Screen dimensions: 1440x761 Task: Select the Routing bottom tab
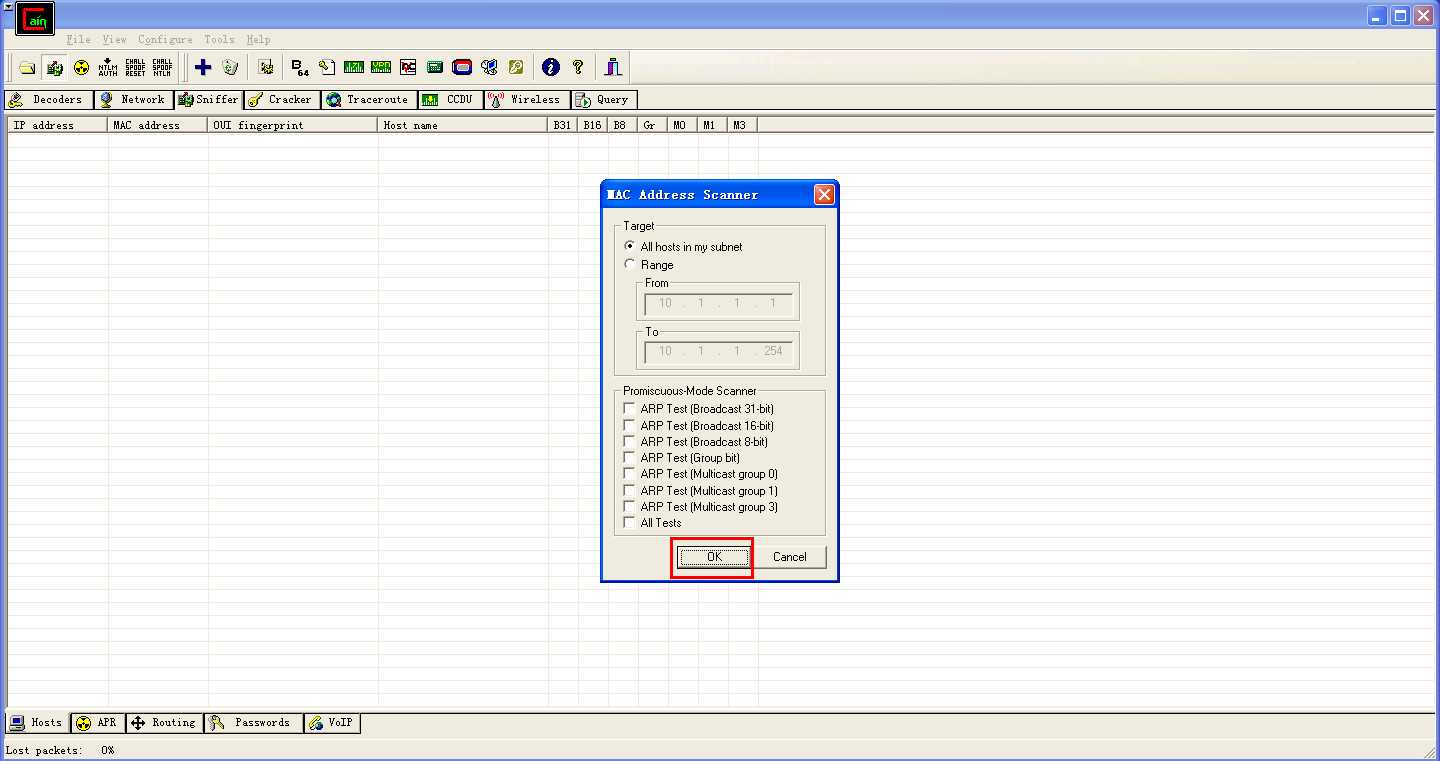tap(164, 723)
